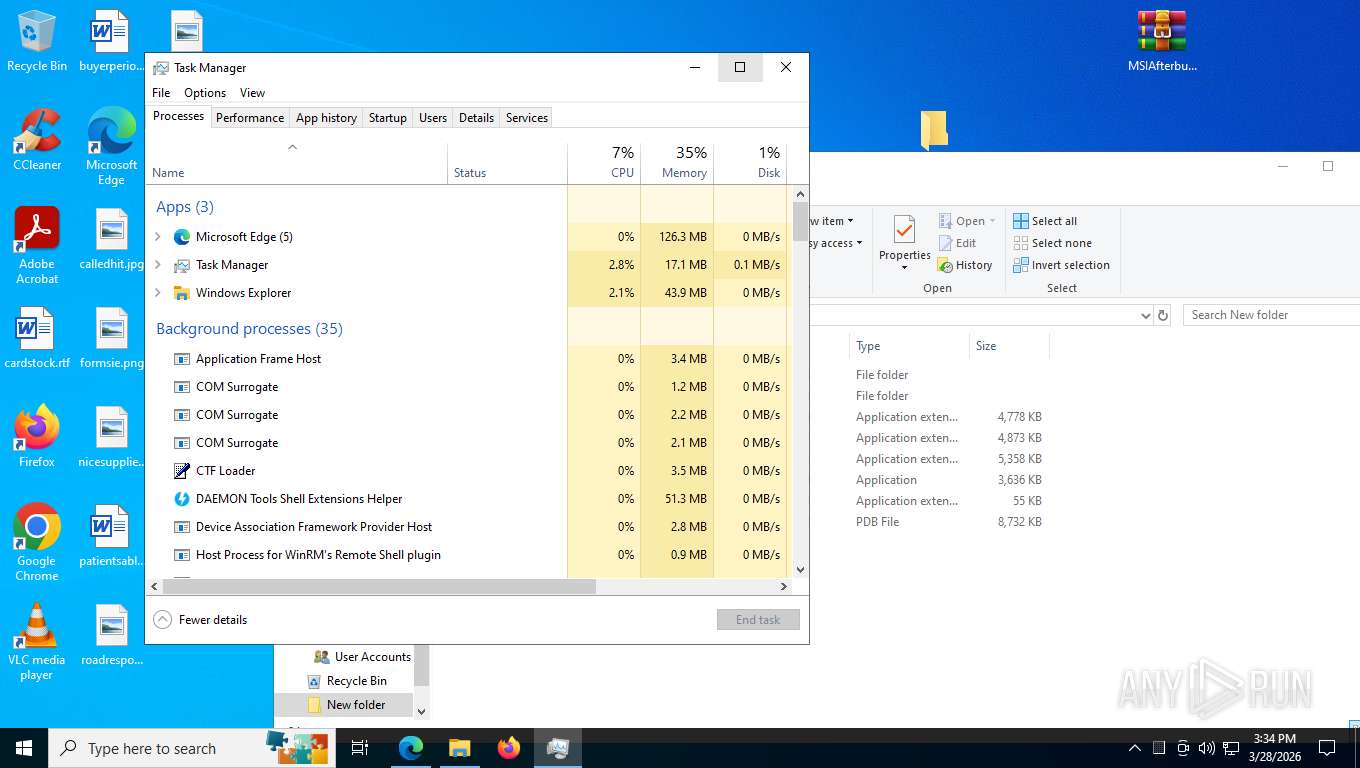Screen dimensions: 1360x768
Task: Select the MSIAfterburner archive desktop icon
Action: click(1162, 41)
